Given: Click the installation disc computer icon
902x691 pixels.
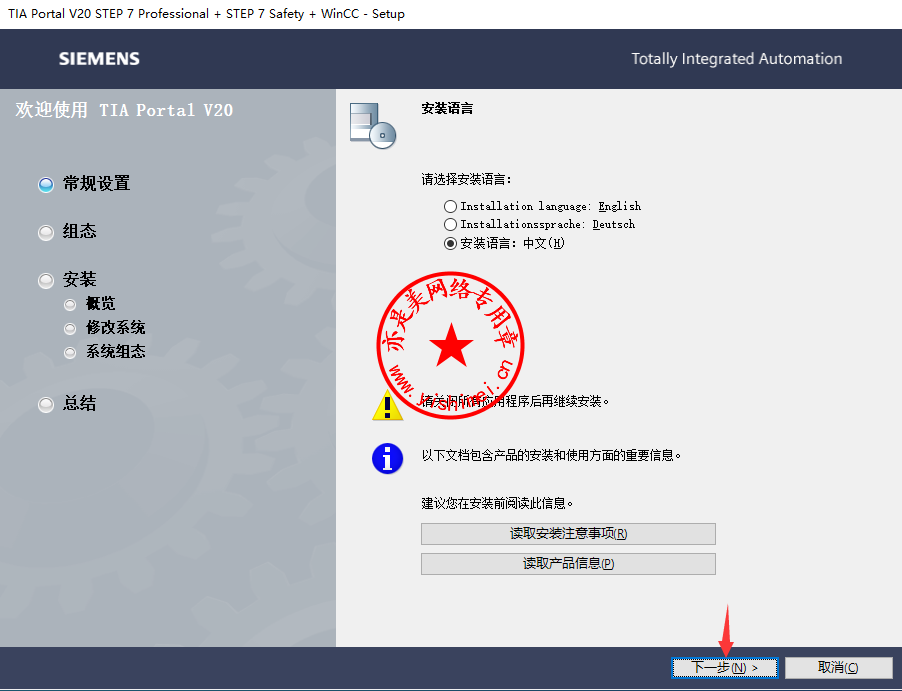Looking at the screenshot, I should click(x=373, y=125).
